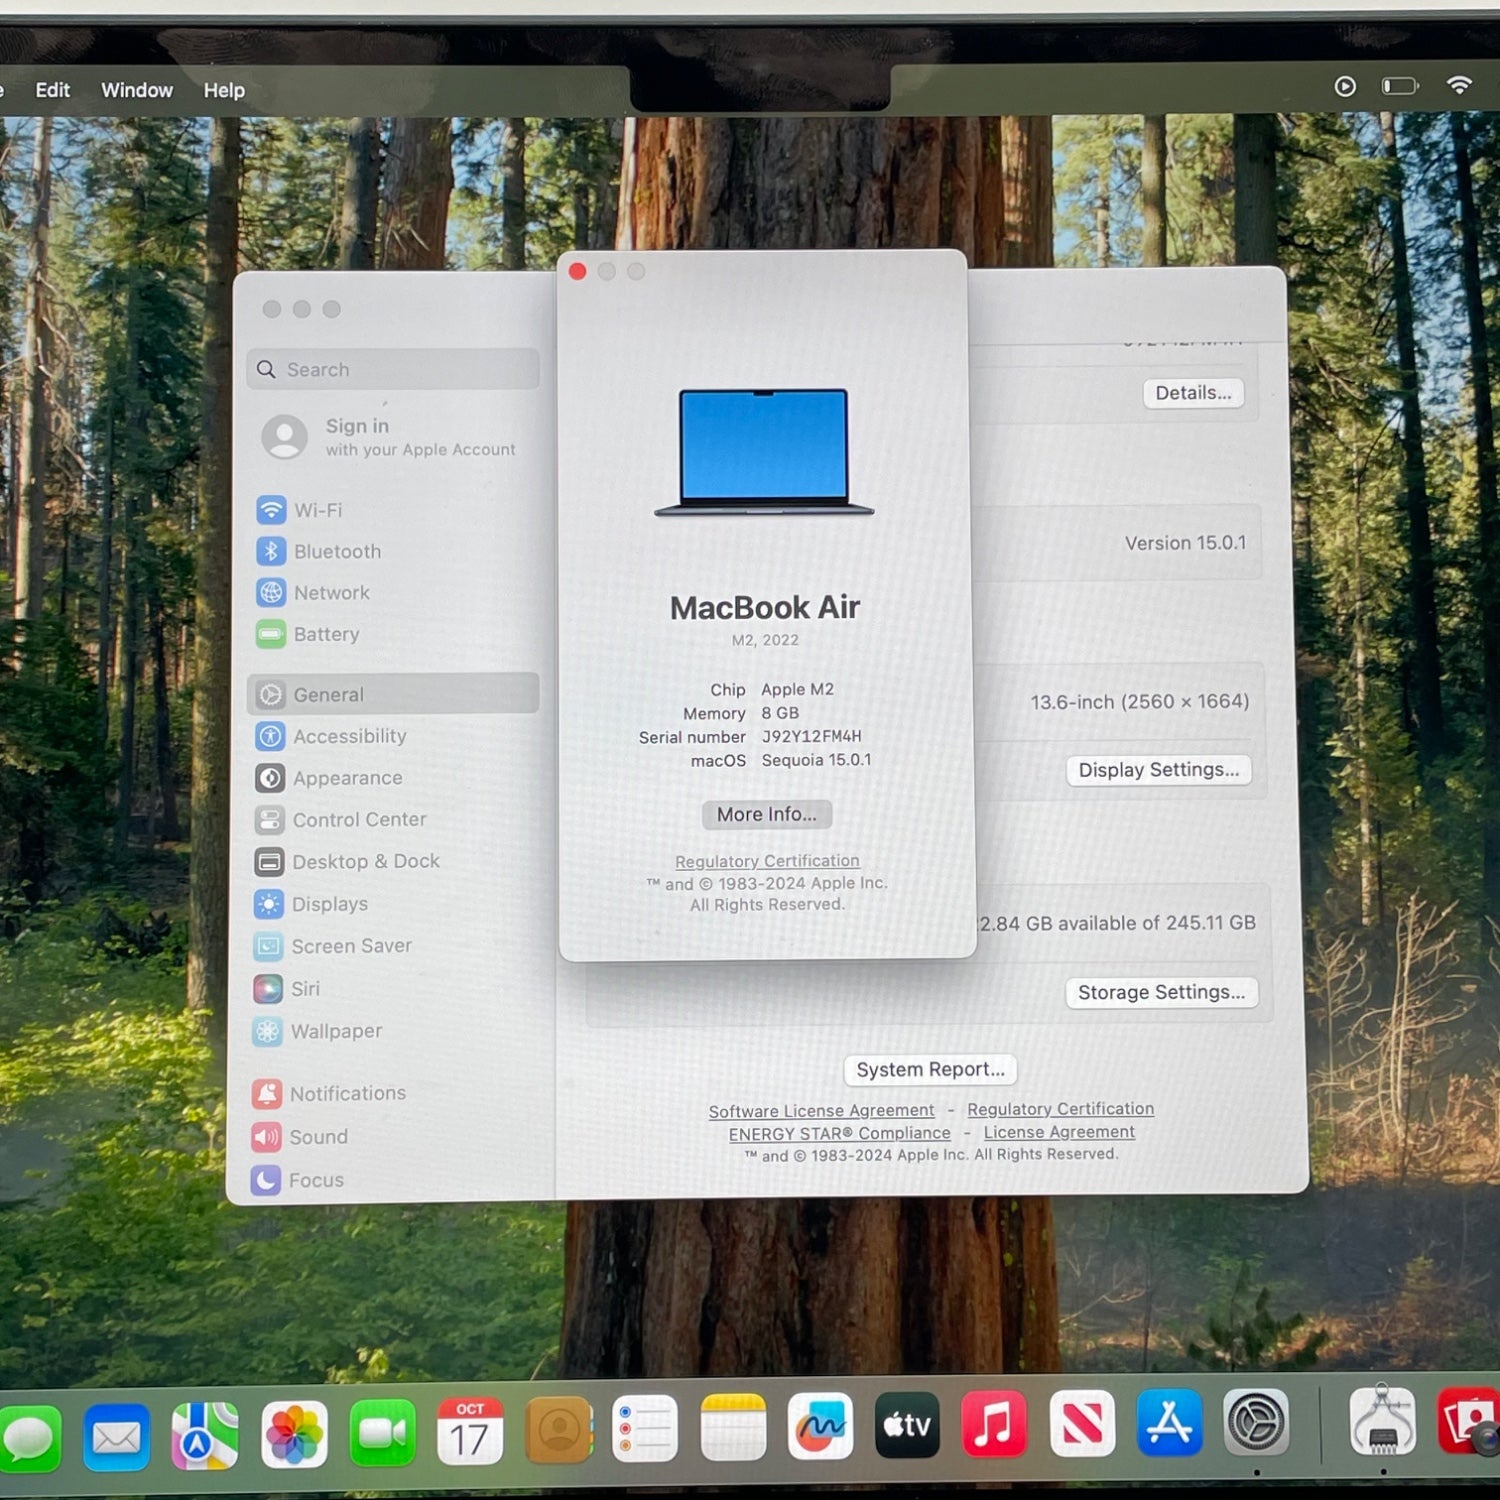
Task: Open the App Store in the Dock
Action: point(1169,1423)
